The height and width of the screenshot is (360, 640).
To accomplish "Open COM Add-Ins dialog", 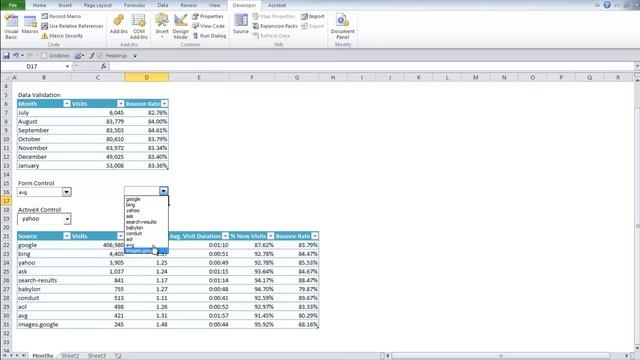I will coord(139,26).
